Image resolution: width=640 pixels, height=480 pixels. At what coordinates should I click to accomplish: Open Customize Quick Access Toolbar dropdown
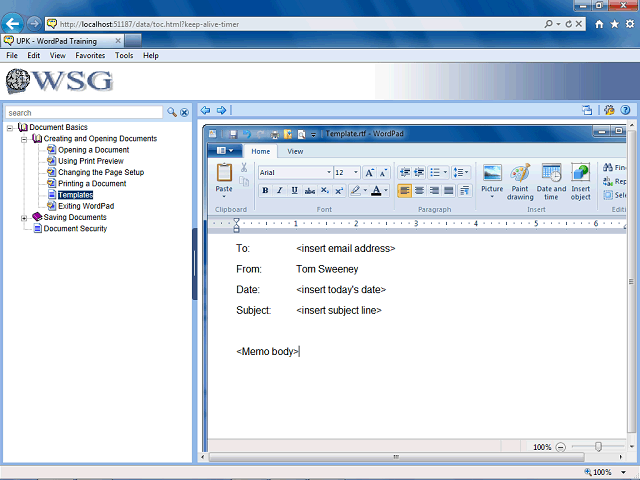pyautogui.click(x=313, y=135)
